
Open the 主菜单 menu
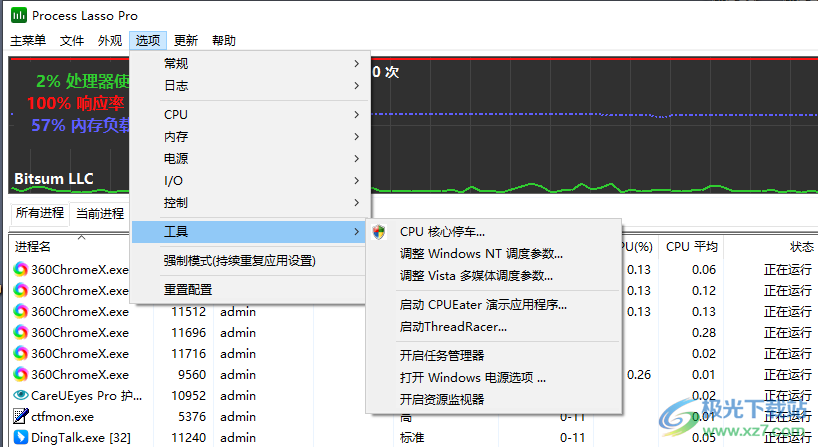(28, 40)
